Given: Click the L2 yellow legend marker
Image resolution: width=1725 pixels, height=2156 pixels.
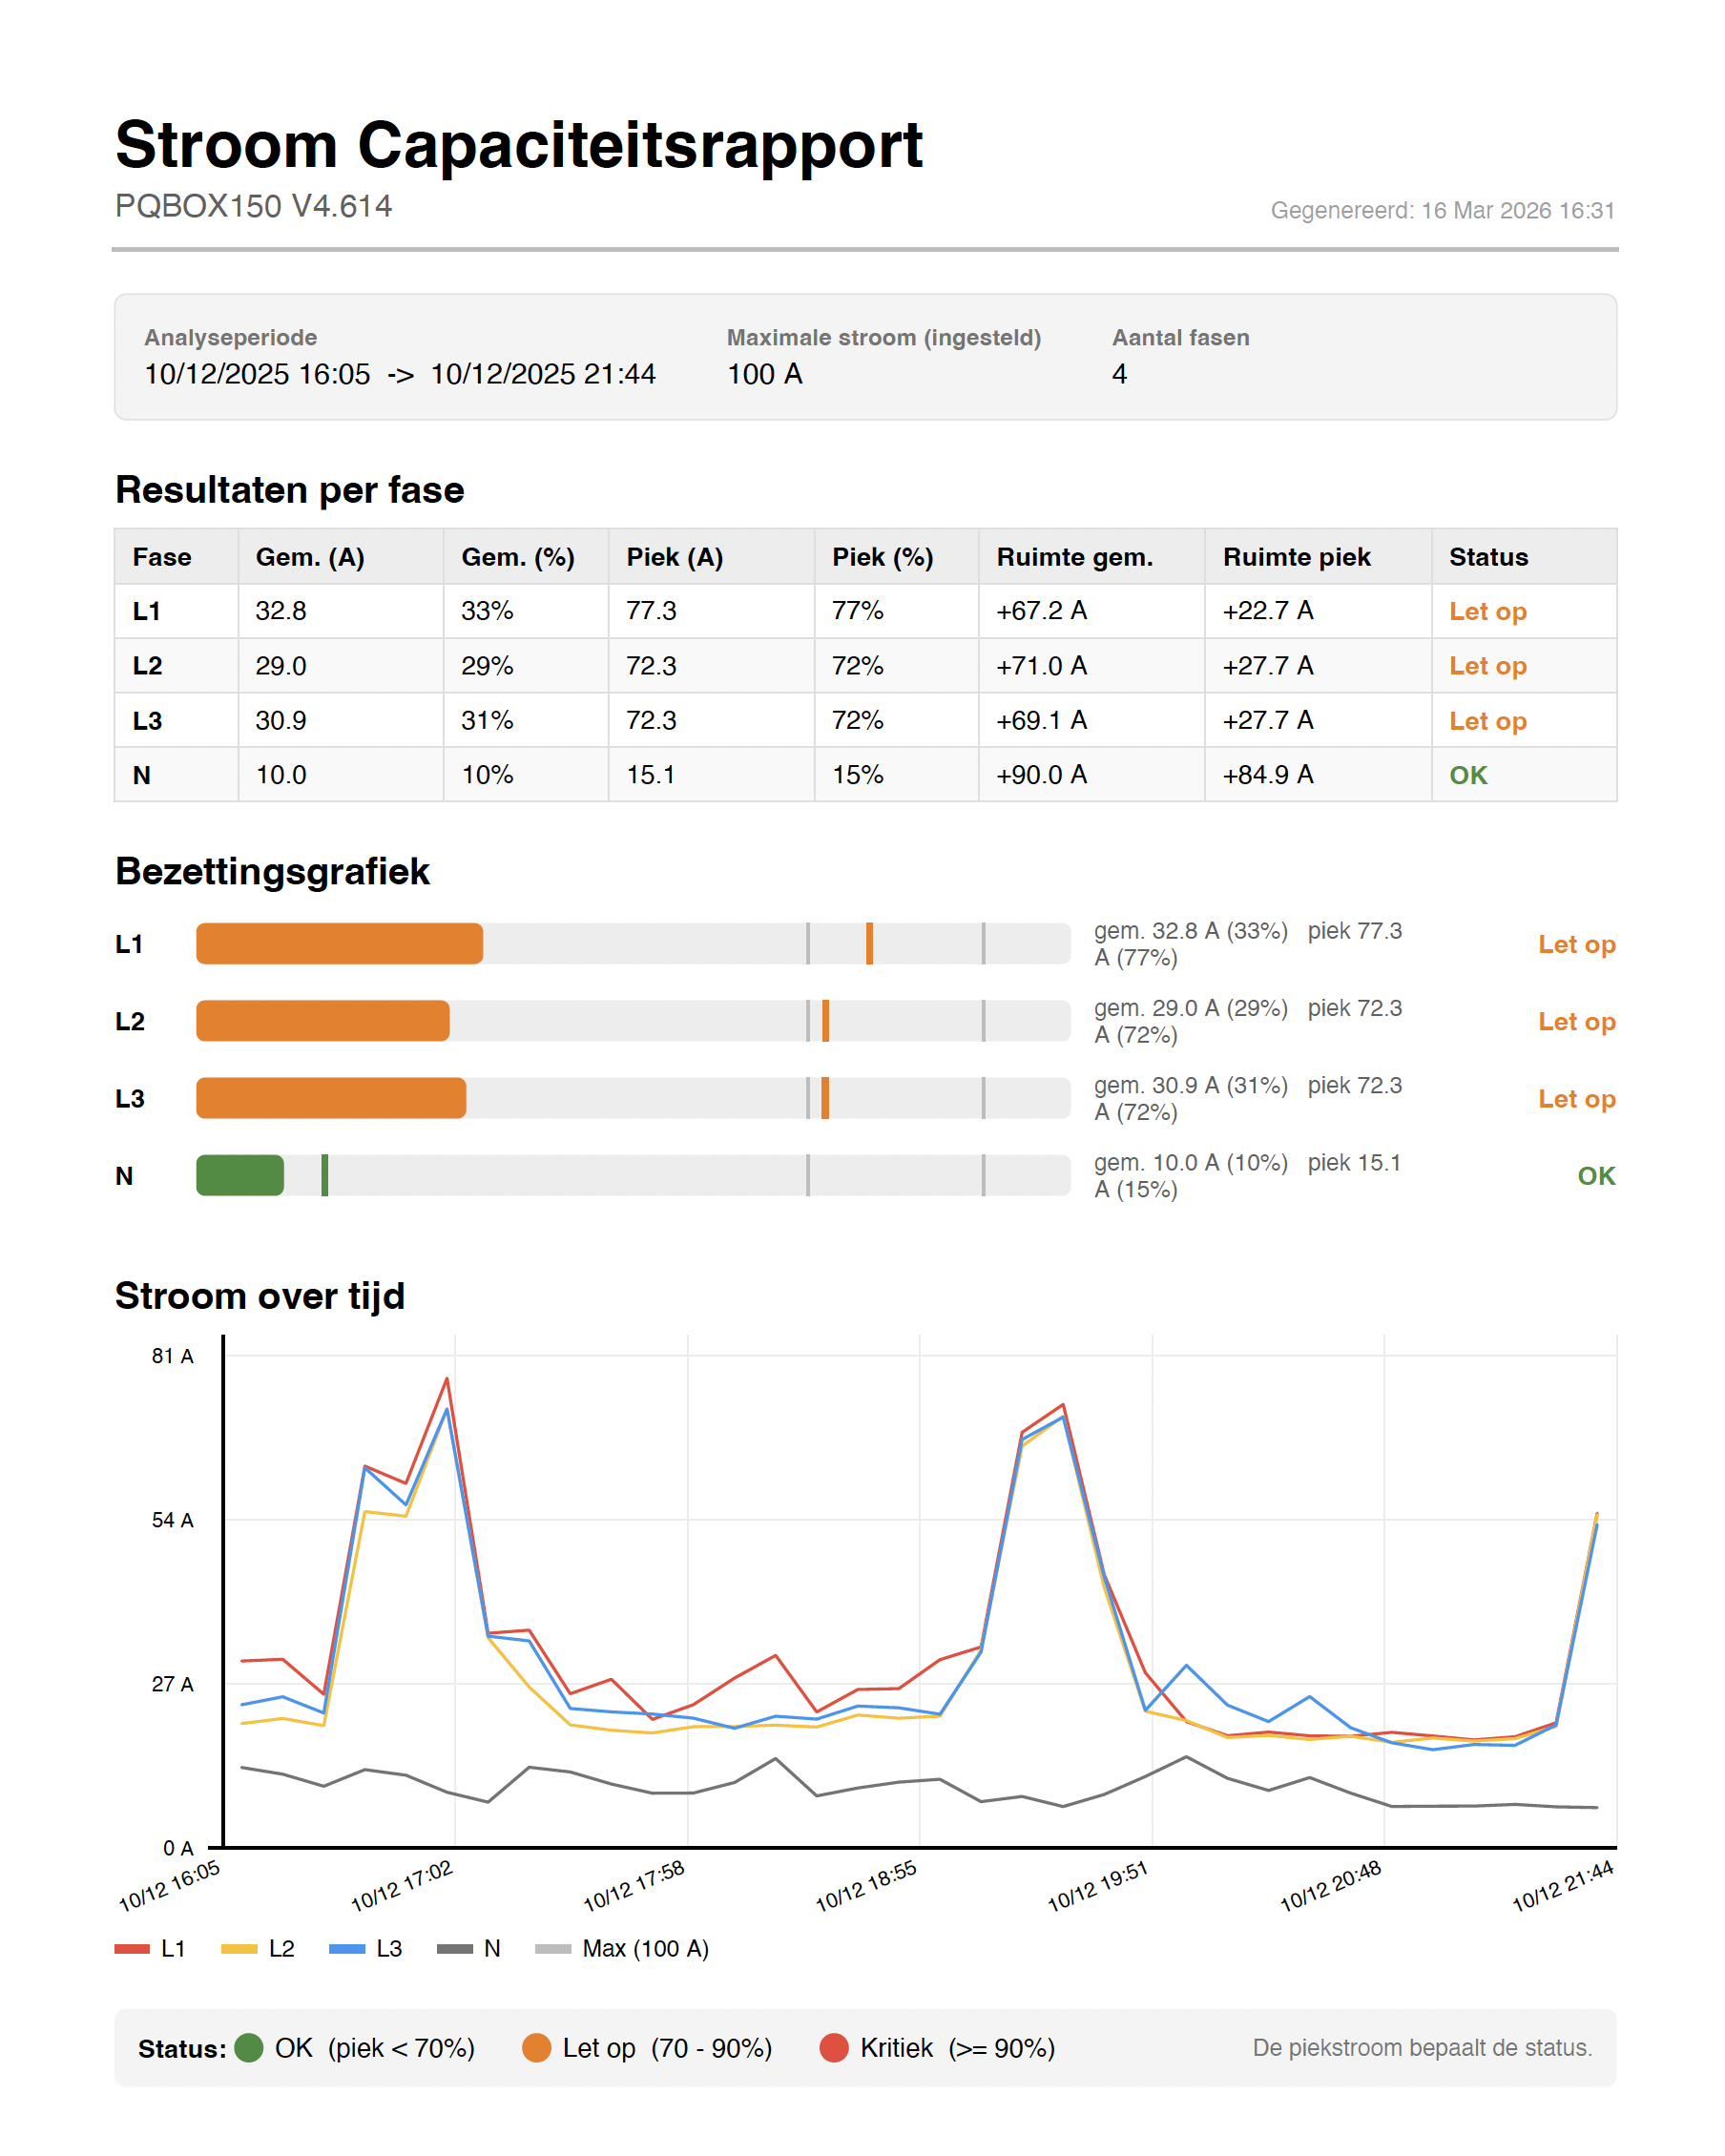Looking at the screenshot, I should pyautogui.click(x=239, y=1948).
